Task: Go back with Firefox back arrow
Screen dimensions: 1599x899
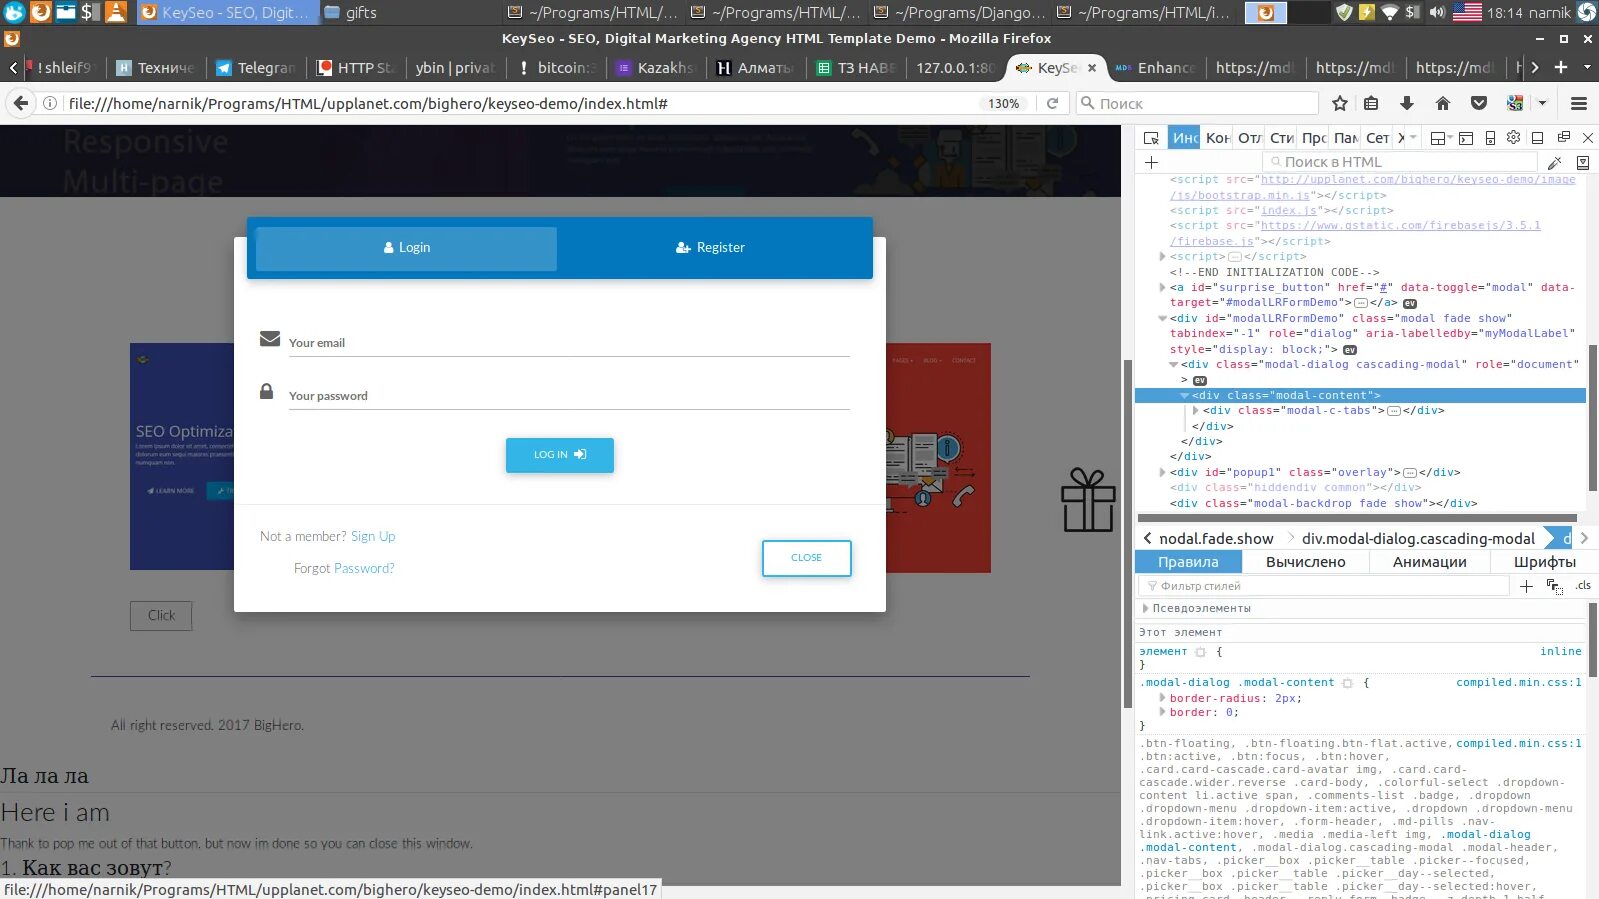Action: coord(20,103)
